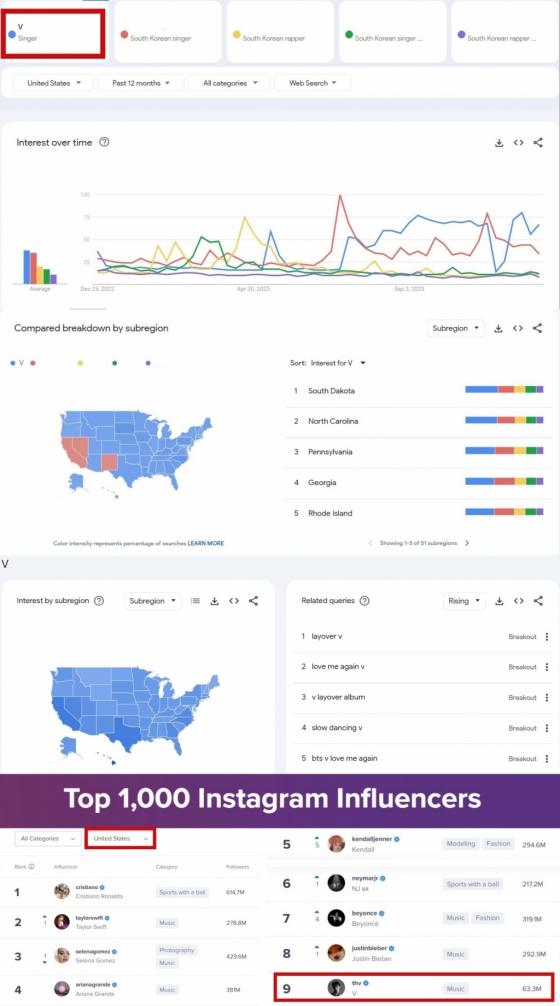560x1006 pixels.
Task: Share the Compared breakdown by subregion panel
Action: 538,328
